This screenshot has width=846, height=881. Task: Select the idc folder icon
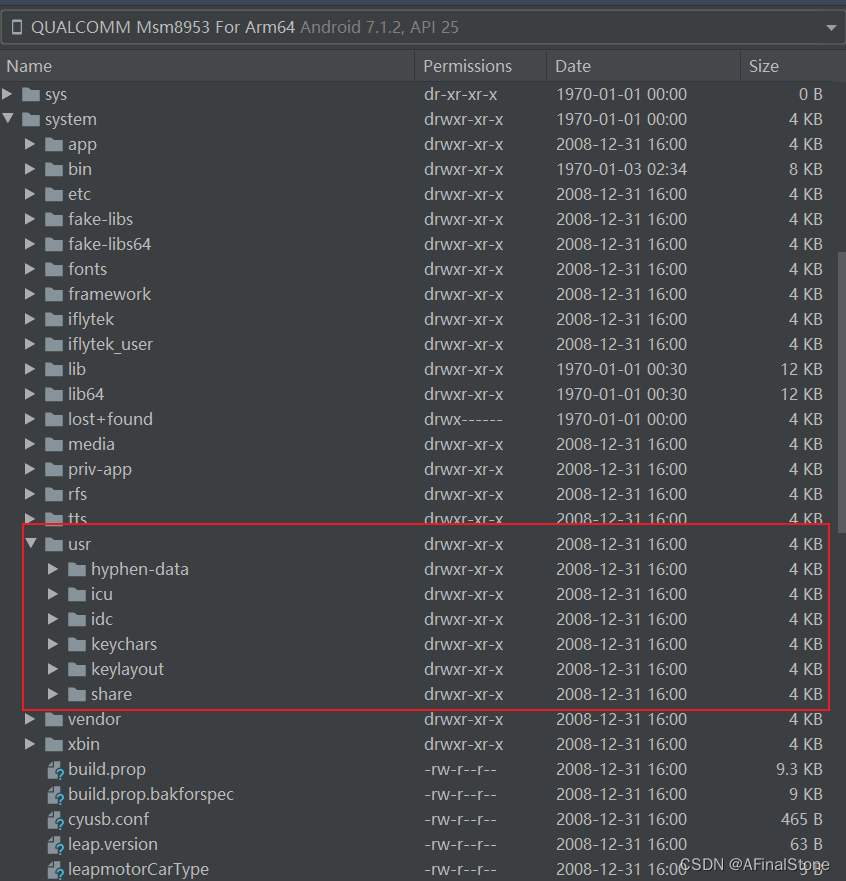tap(77, 619)
